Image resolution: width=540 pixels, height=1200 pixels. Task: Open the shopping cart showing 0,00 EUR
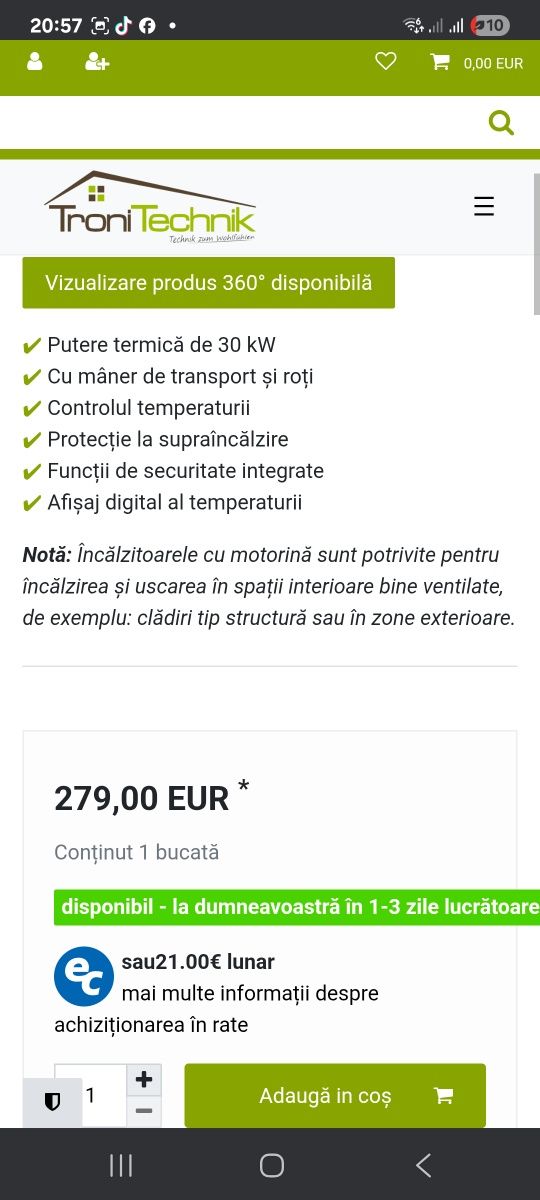[x=477, y=63]
